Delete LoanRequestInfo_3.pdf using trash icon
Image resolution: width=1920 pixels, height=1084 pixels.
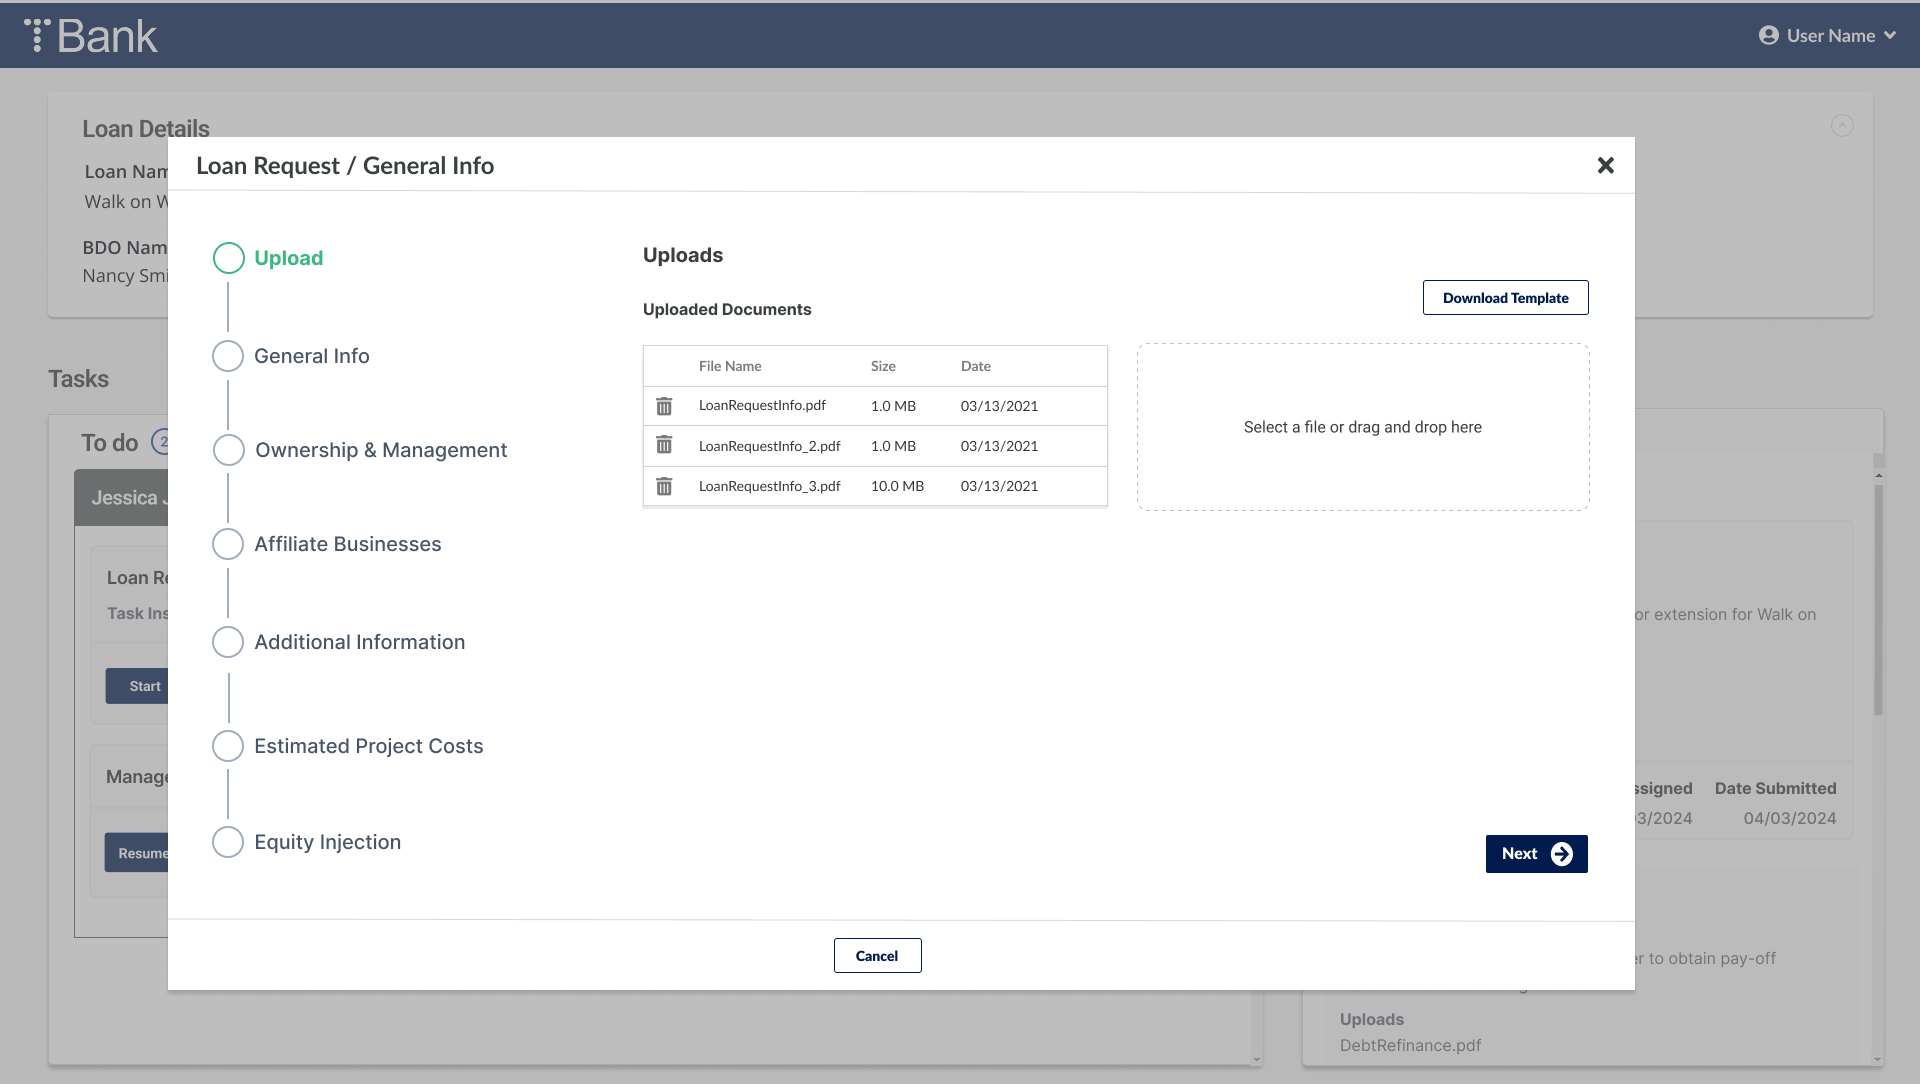coord(664,486)
